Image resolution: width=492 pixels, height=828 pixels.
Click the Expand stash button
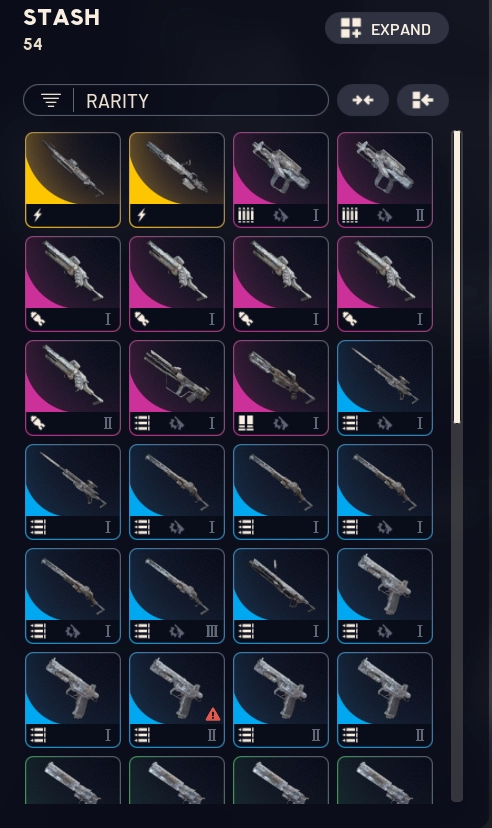(387, 29)
